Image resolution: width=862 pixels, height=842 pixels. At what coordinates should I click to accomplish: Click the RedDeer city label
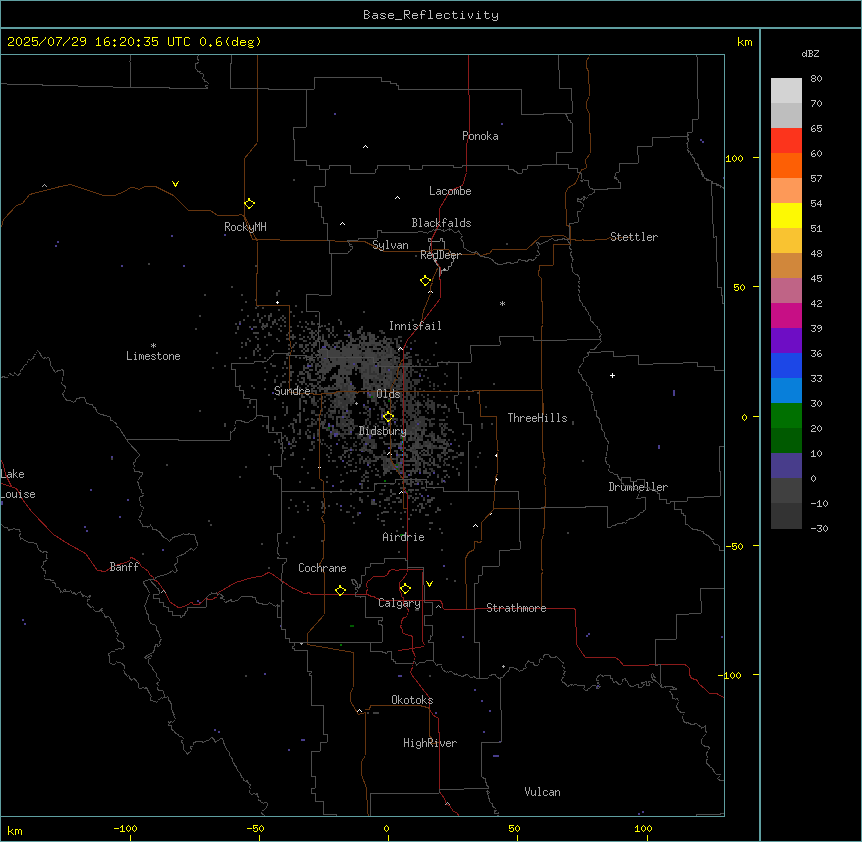(440, 255)
